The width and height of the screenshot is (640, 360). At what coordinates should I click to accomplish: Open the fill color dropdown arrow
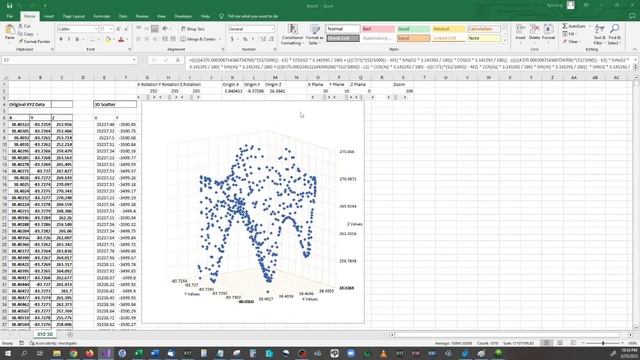(113, 40)
